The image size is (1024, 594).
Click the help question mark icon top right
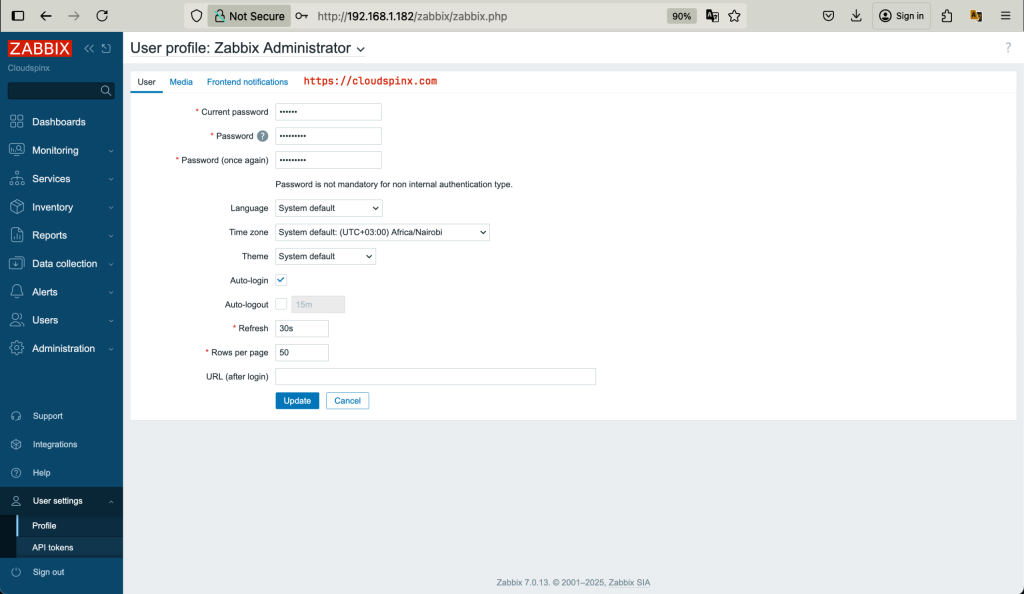coord(1008,47)
